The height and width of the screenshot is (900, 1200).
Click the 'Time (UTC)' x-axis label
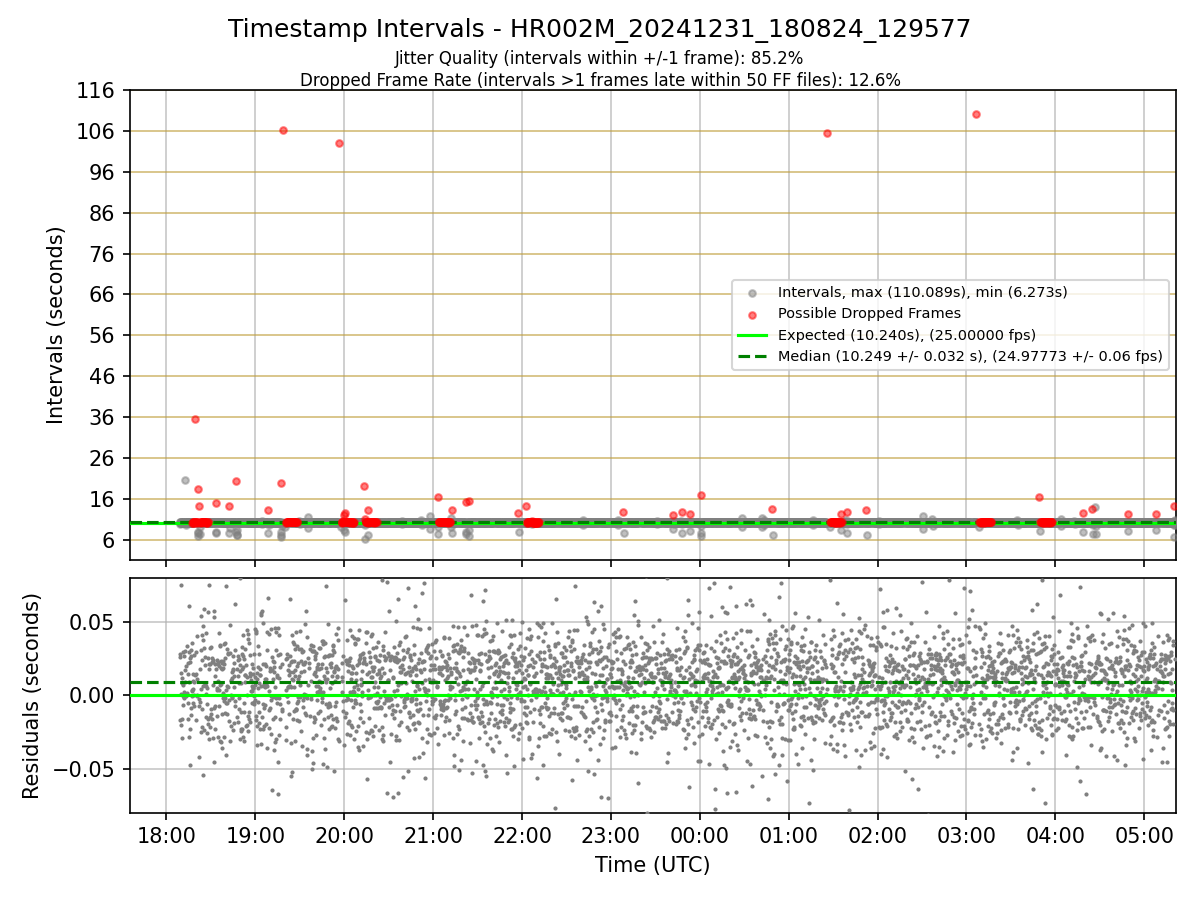pos(652,865)
